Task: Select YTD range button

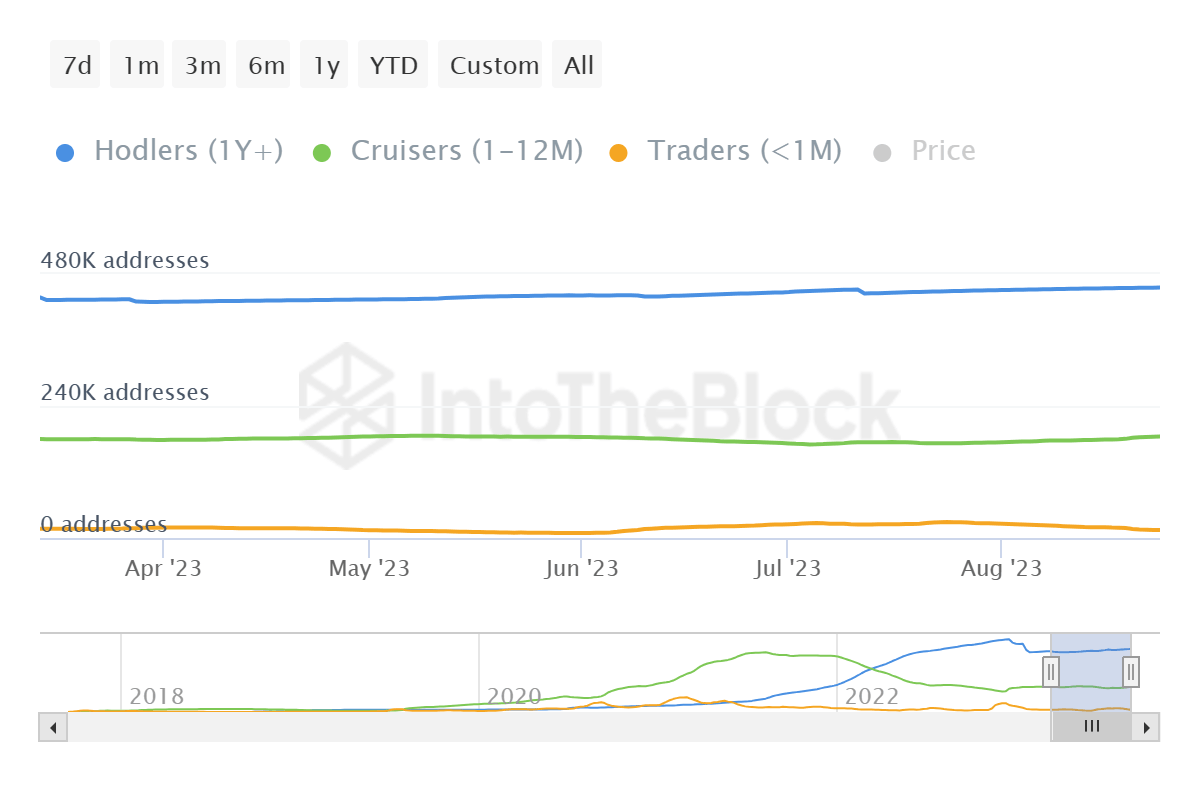Action: pos(393,65)
